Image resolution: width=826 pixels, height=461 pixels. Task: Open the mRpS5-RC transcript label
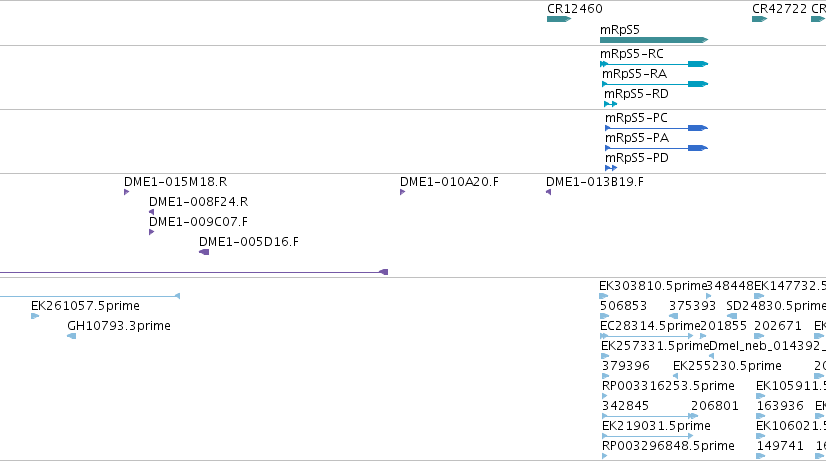tap(632, 54)
